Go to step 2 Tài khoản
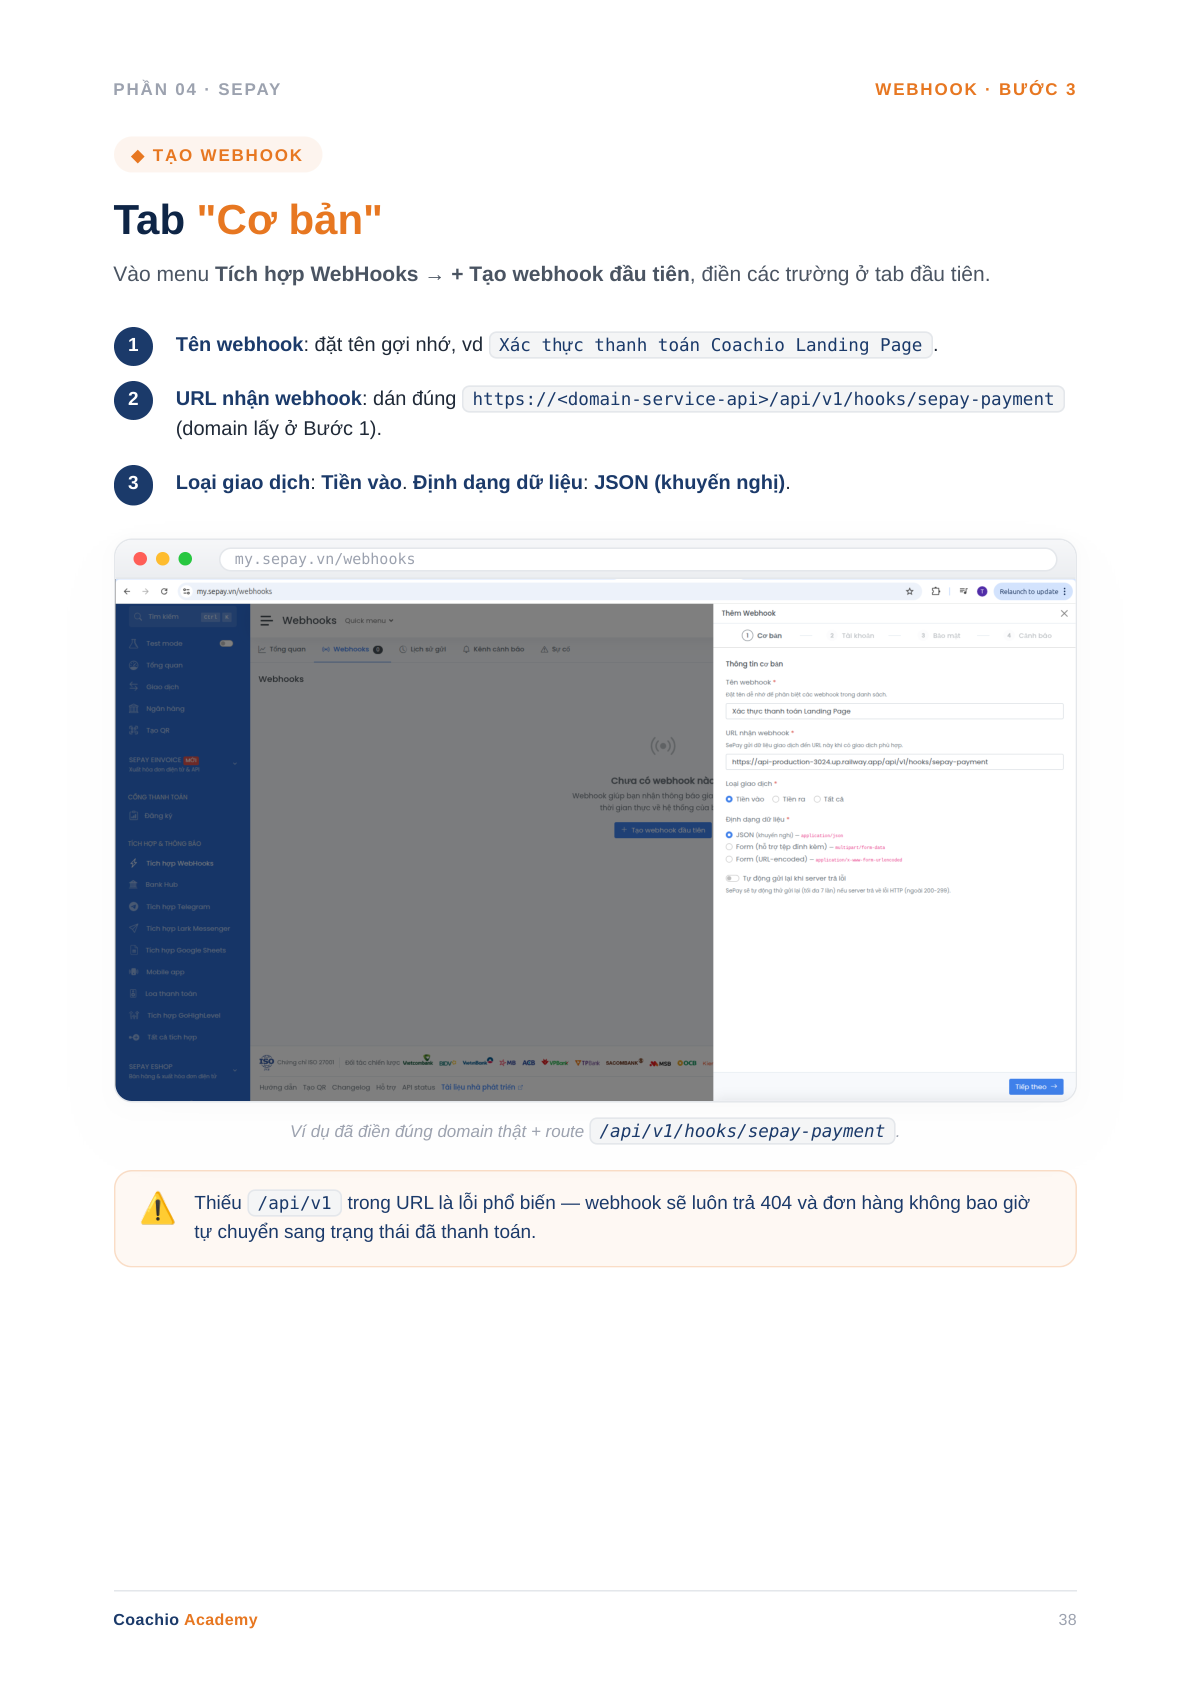1190x1684 pixels. click(851, 636)
